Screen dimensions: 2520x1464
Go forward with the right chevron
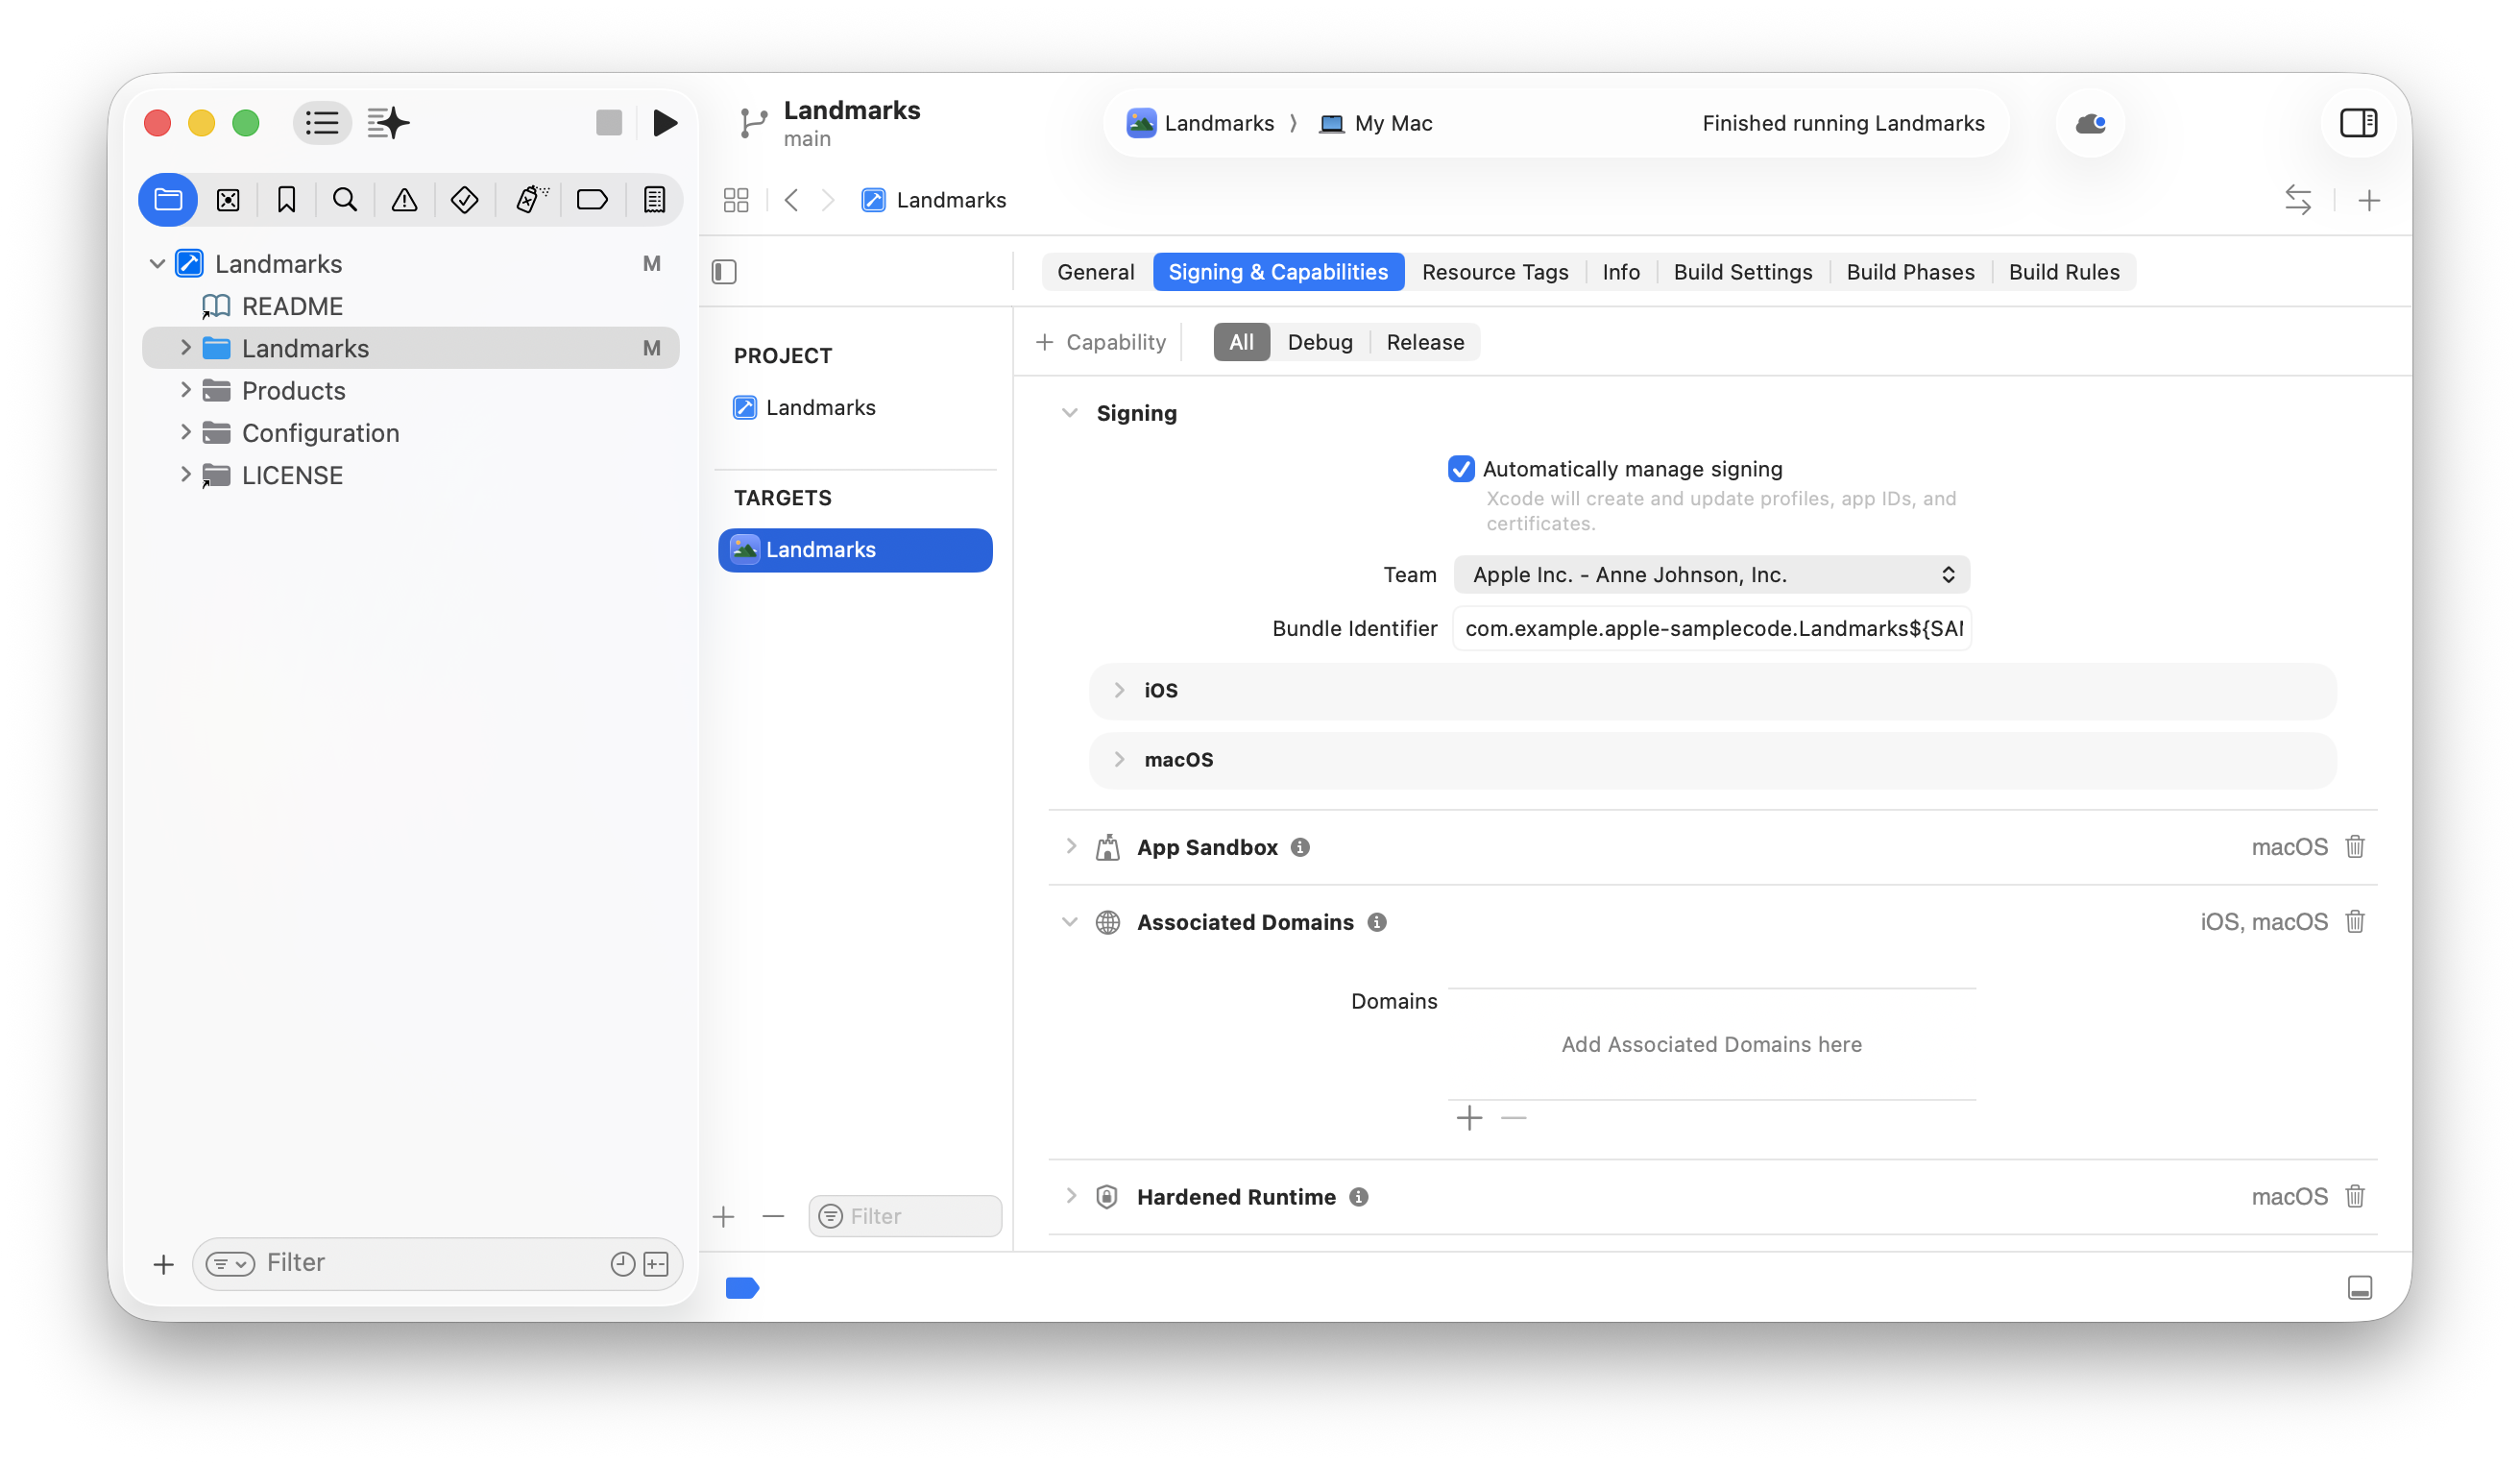click(827, 200)
